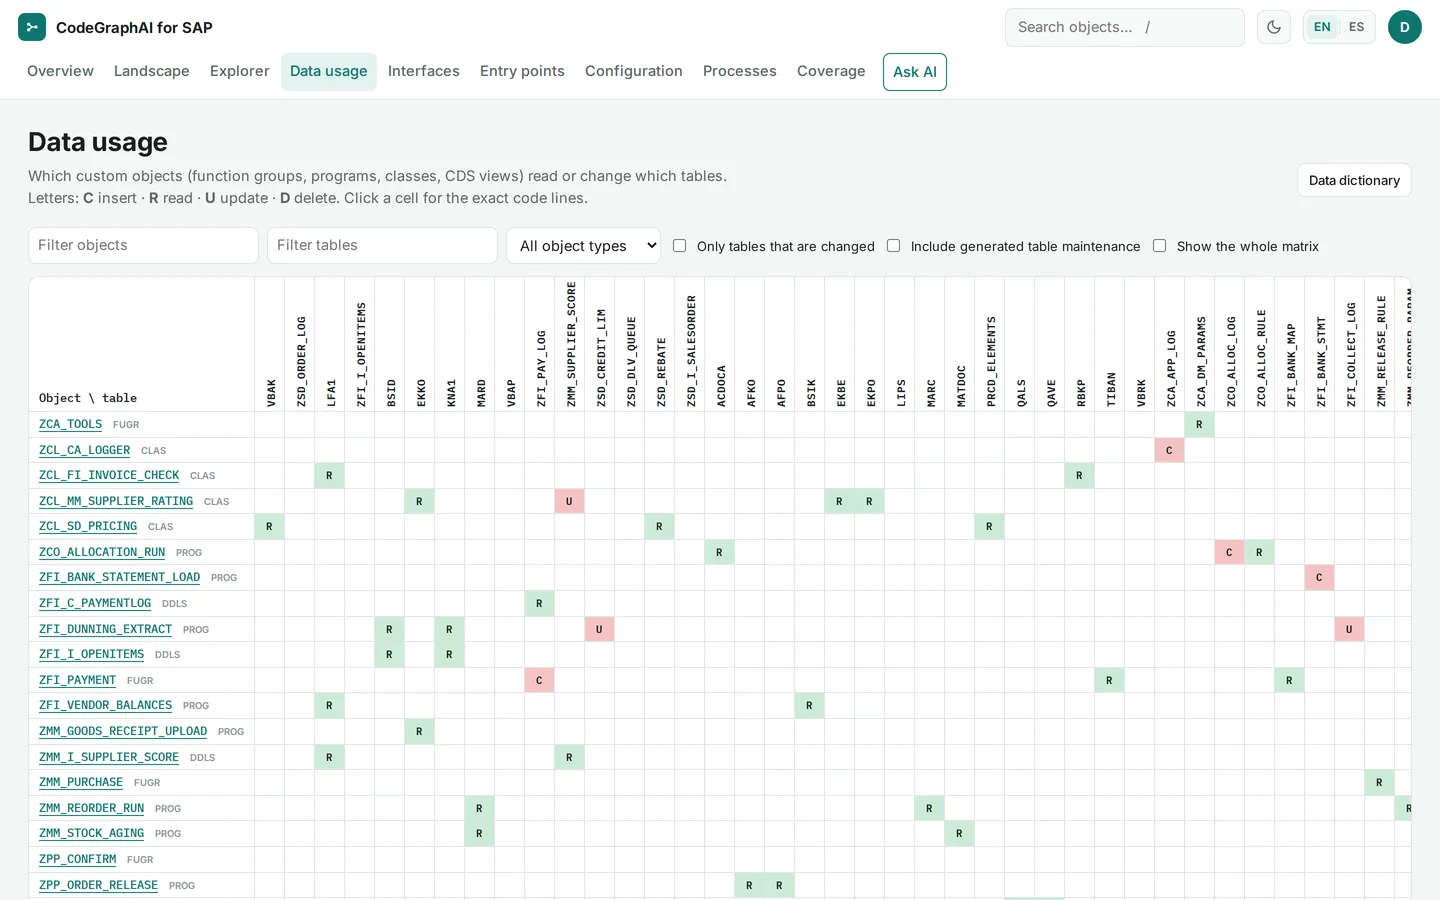Open the user avatar menu labeled D
The image size is (1440, 900).
[x=1405, y=27]
